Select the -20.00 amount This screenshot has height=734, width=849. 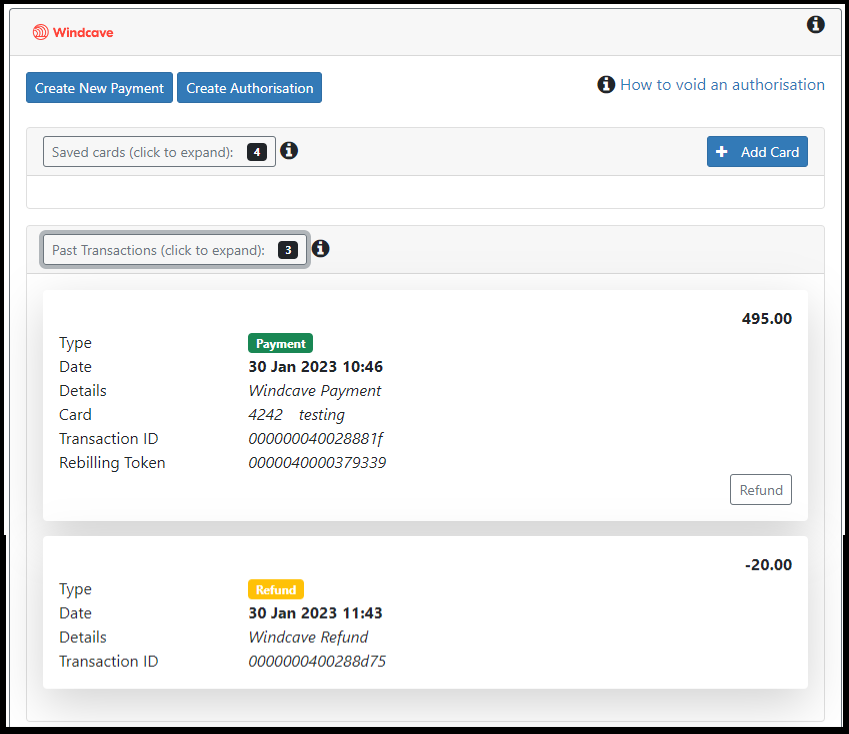coord(768,565)
